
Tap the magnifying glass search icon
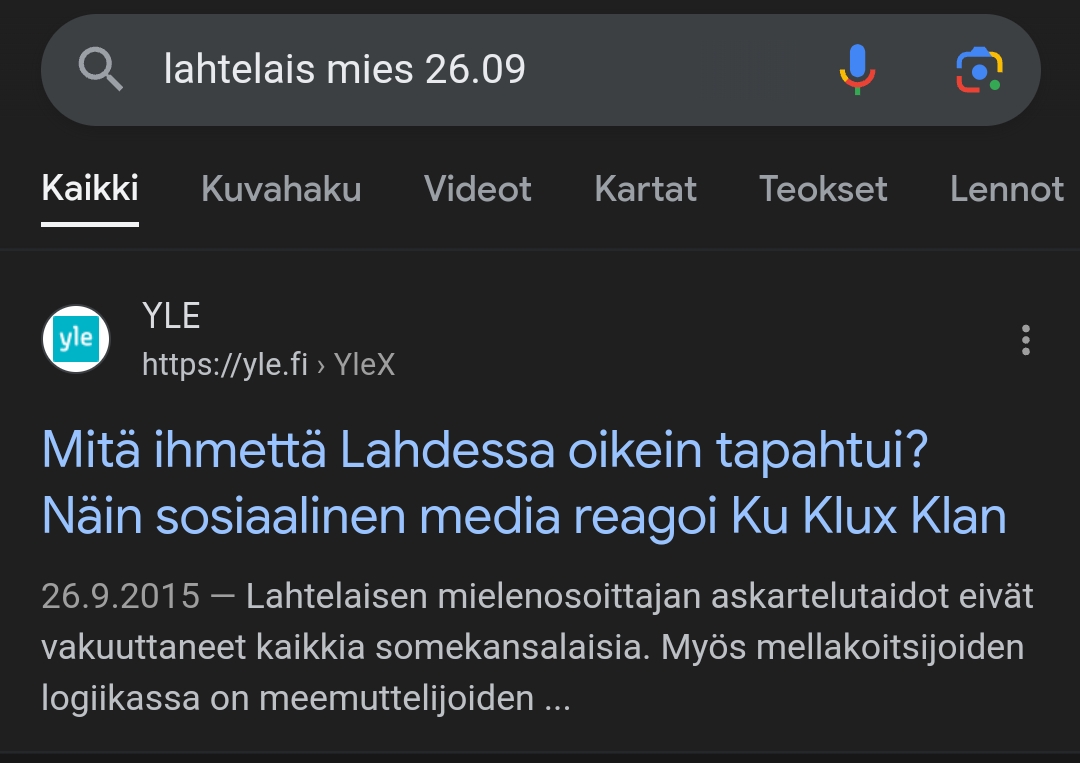click(x=101, y=70)
